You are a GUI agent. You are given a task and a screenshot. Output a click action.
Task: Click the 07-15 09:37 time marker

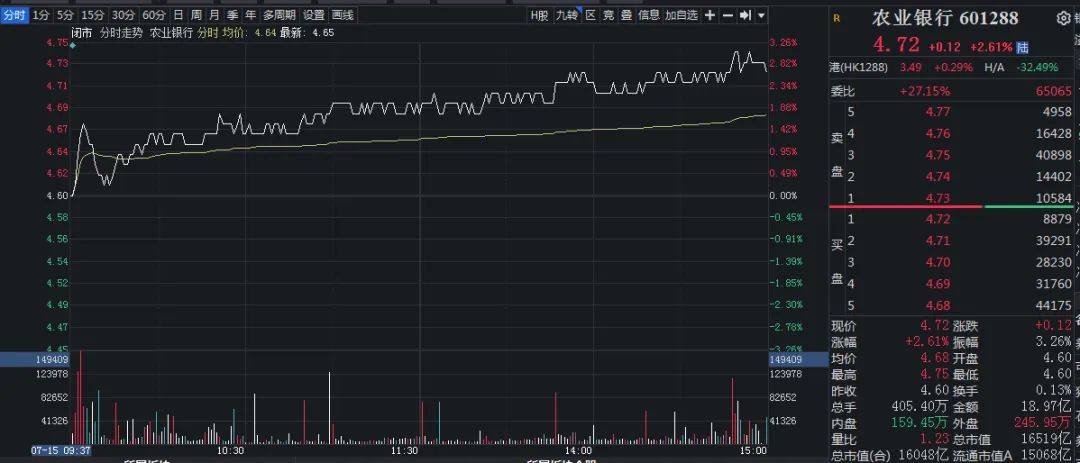61,450
